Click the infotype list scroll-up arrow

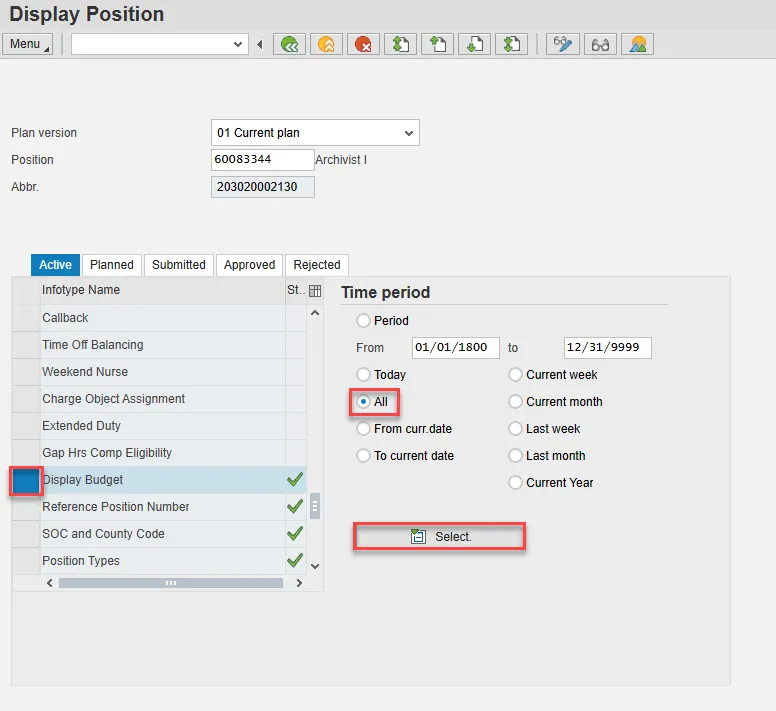315,313
